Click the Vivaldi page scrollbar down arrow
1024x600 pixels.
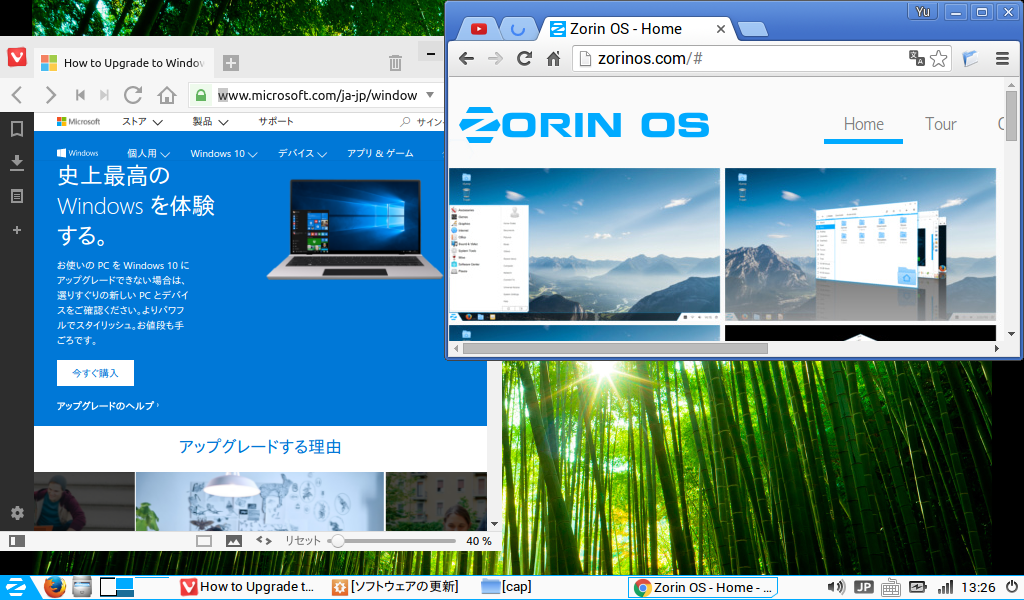coord(494,524)
